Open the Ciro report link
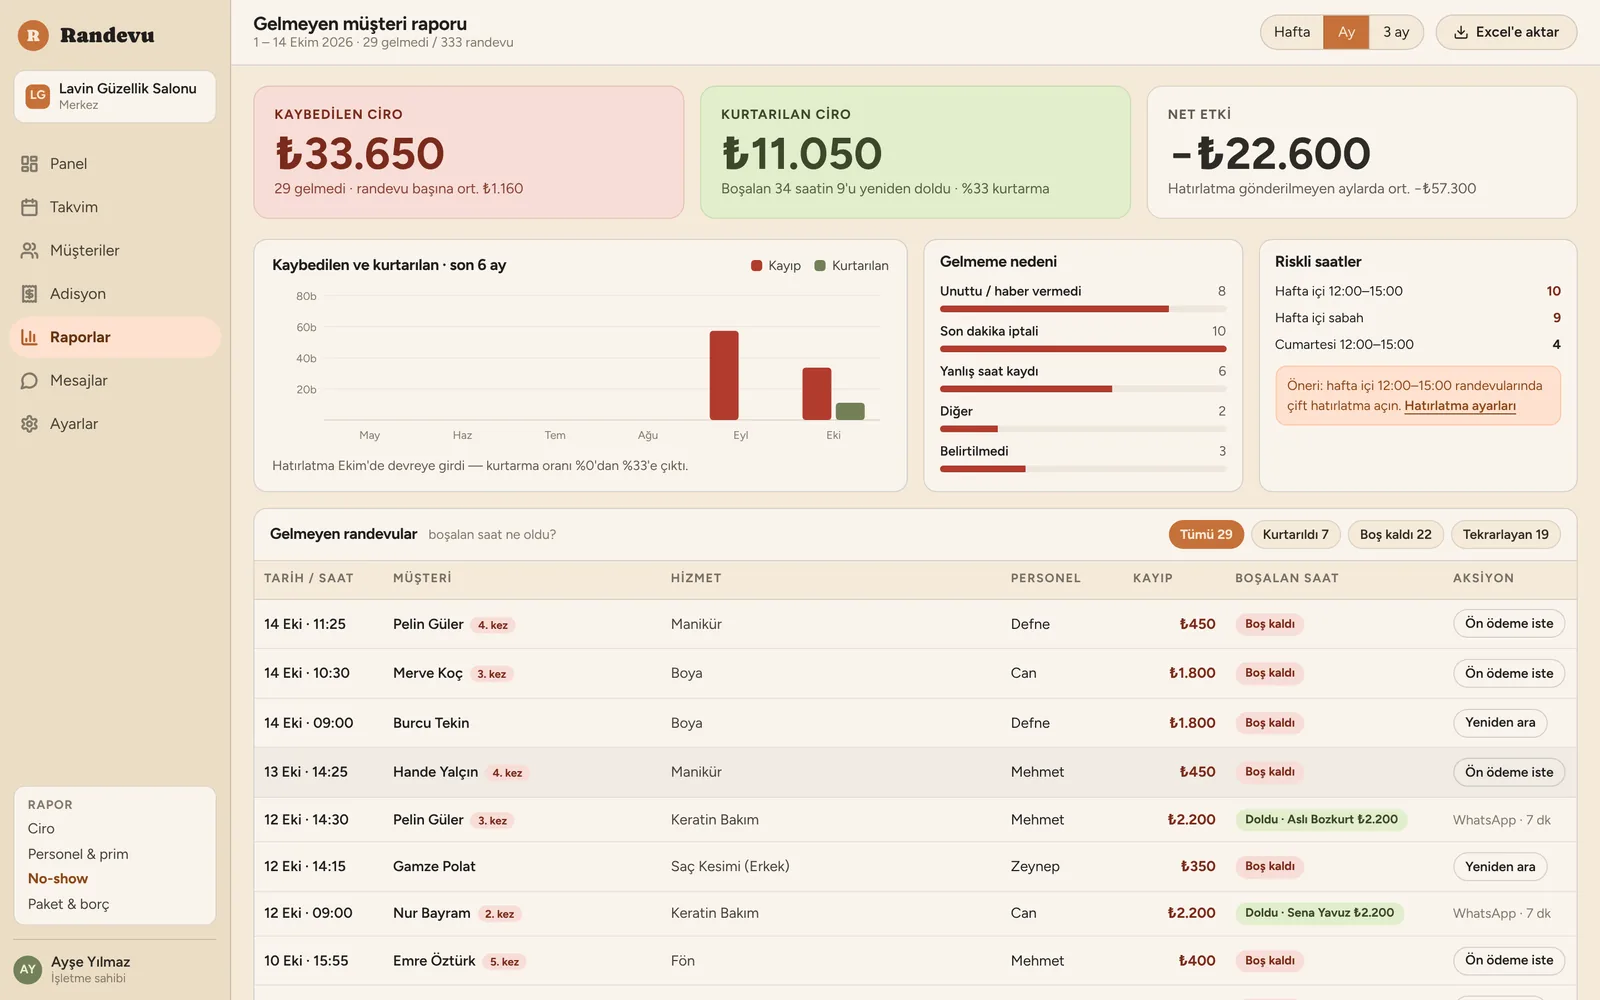Screen dimensions: 1600x1000 tap(41, 829)
